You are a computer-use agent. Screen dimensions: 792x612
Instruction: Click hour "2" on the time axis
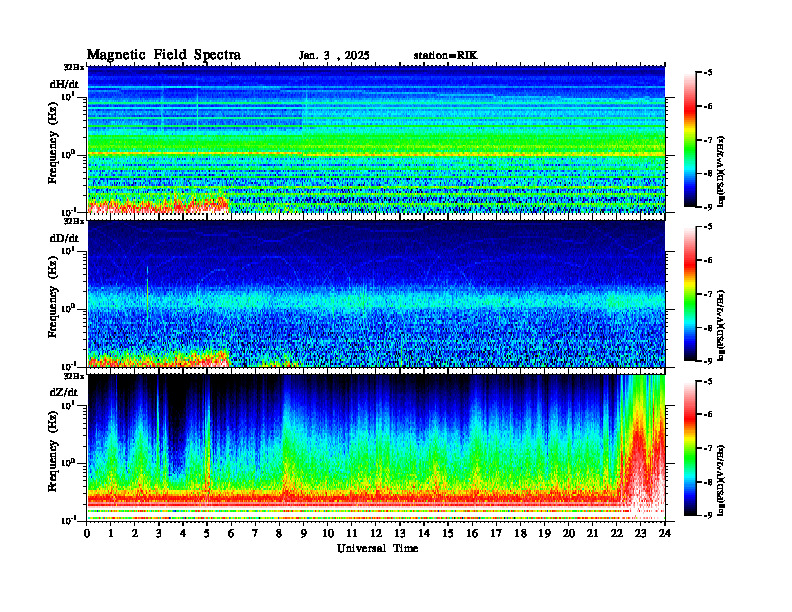[x=135, y=533]
